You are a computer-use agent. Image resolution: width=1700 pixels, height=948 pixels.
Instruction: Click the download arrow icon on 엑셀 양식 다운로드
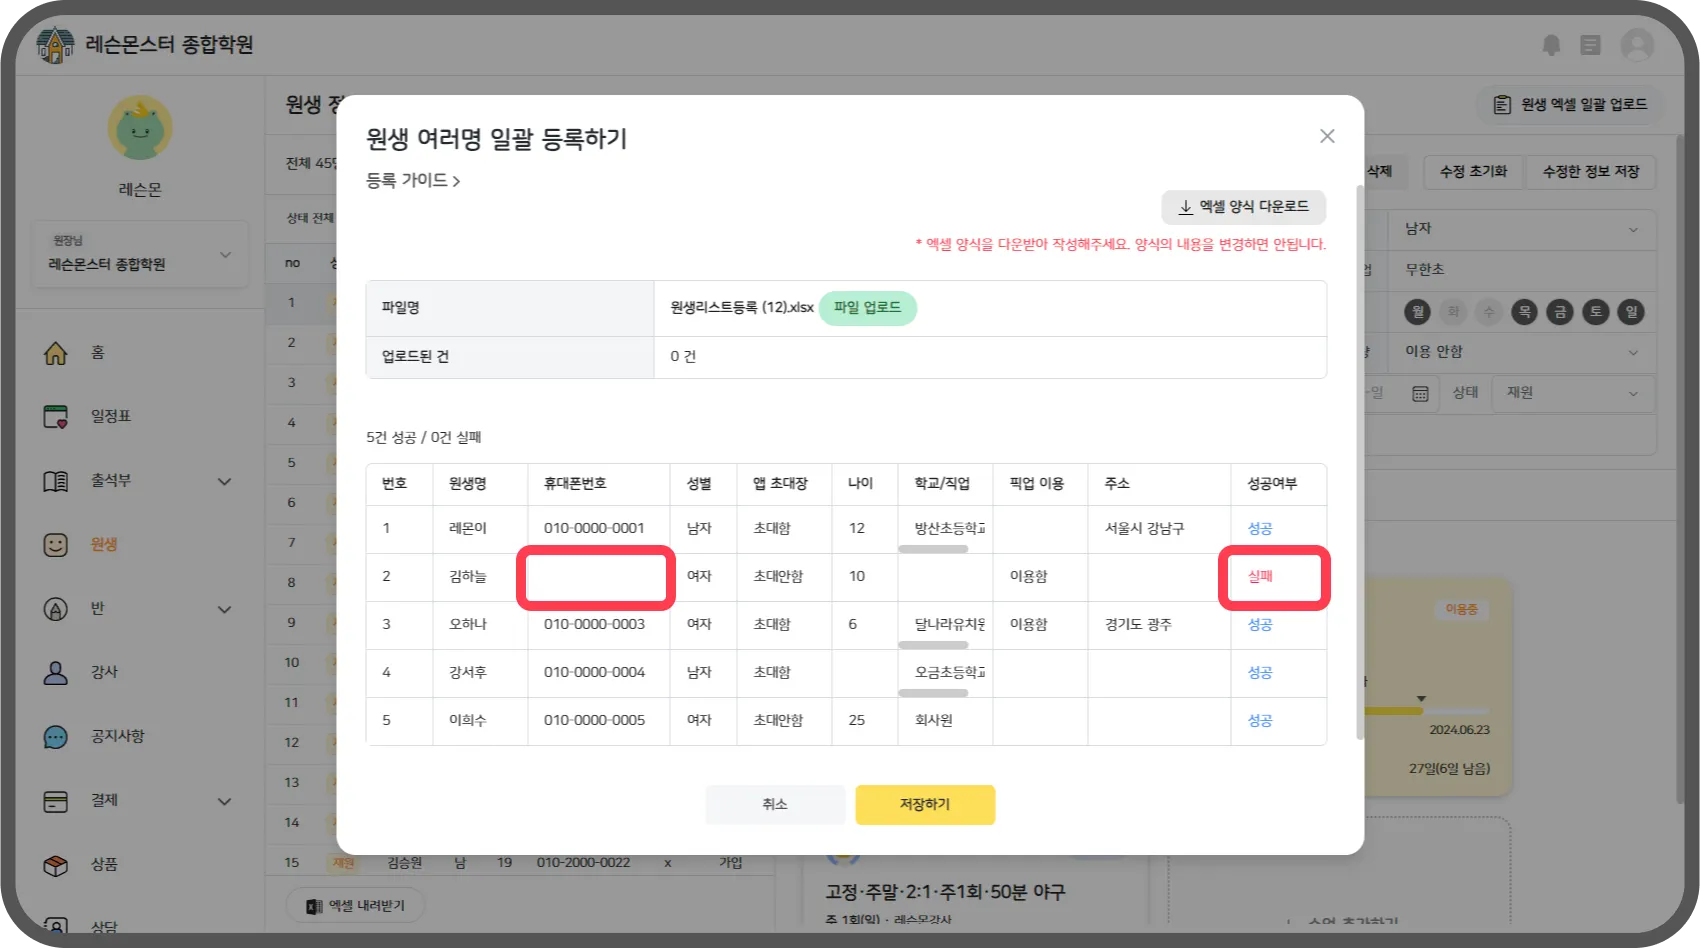(x=1185, y=207)
